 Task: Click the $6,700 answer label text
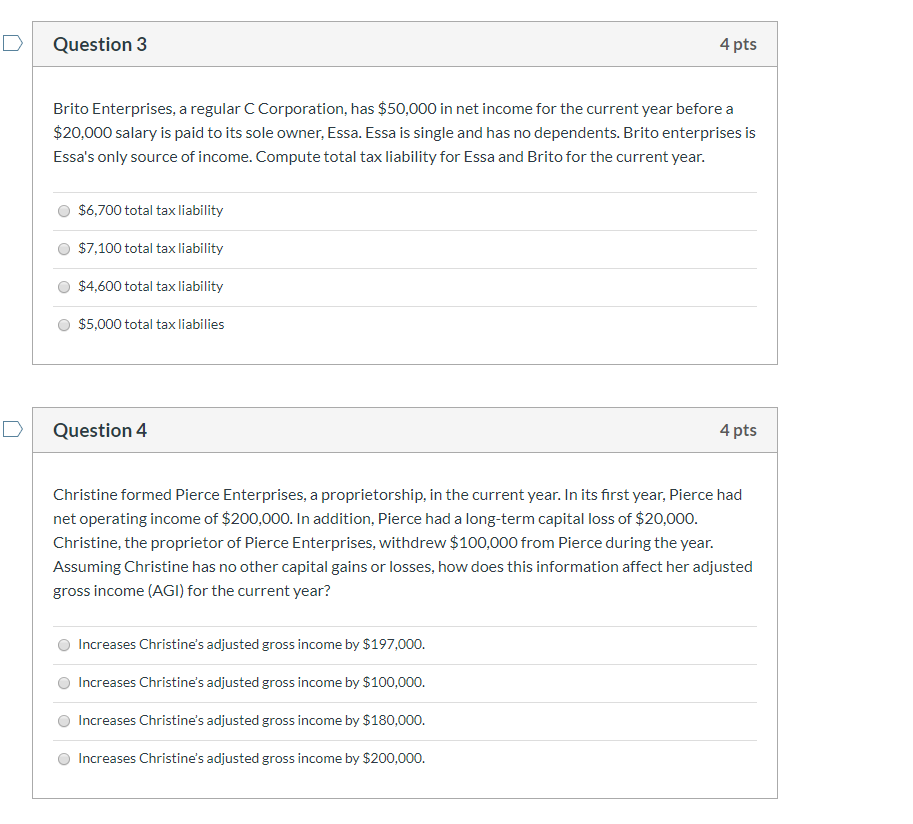(x=150, y=211)
